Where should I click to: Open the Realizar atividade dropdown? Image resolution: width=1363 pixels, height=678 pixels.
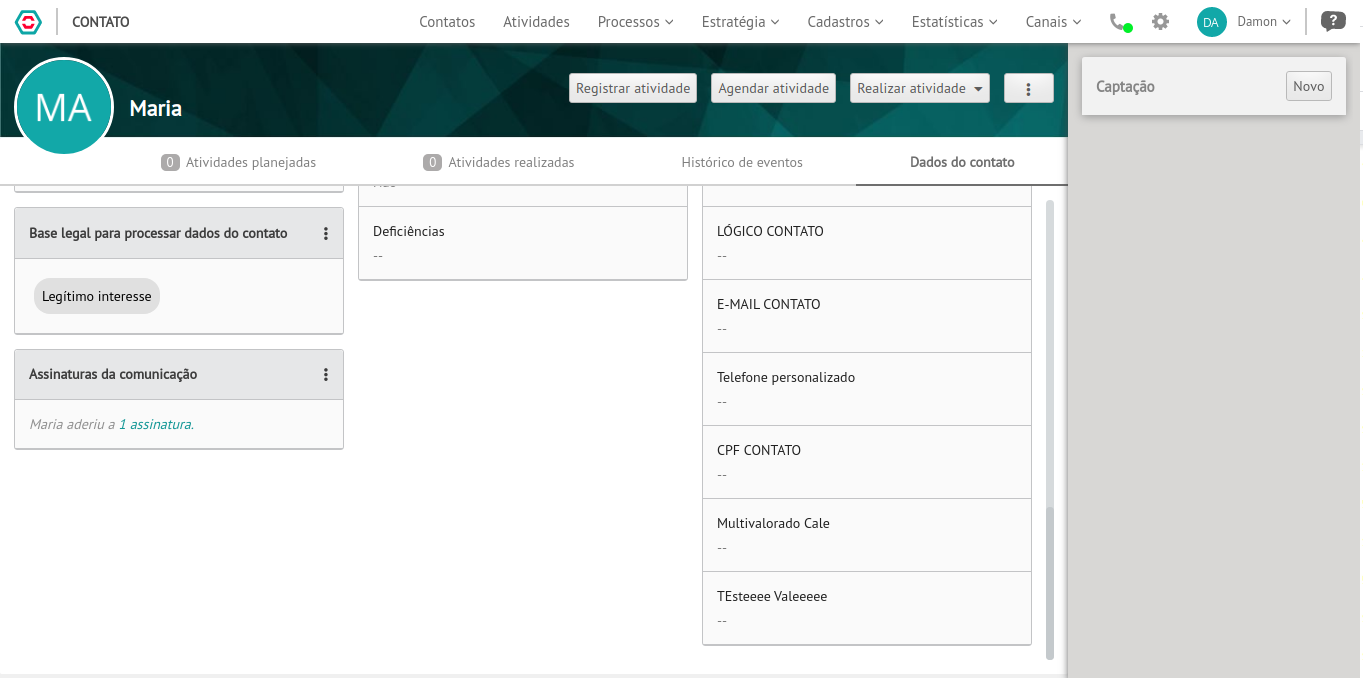(920, 88)
